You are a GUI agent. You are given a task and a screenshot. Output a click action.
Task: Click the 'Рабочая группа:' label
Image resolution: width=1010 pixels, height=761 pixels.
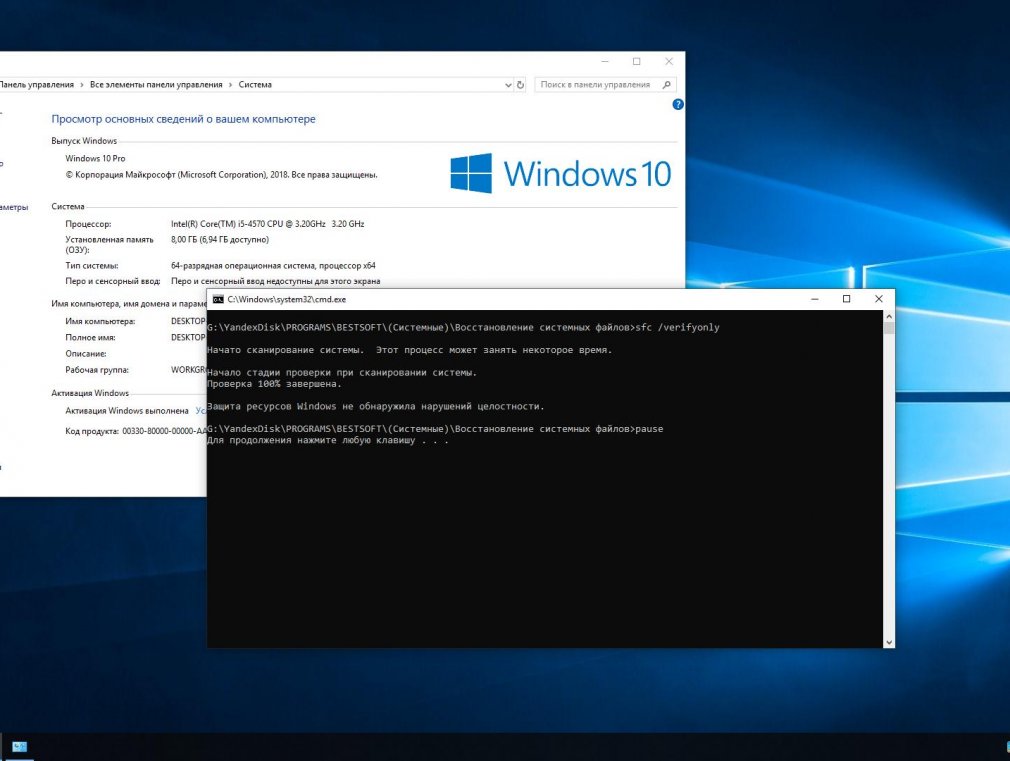click(97, 370)
